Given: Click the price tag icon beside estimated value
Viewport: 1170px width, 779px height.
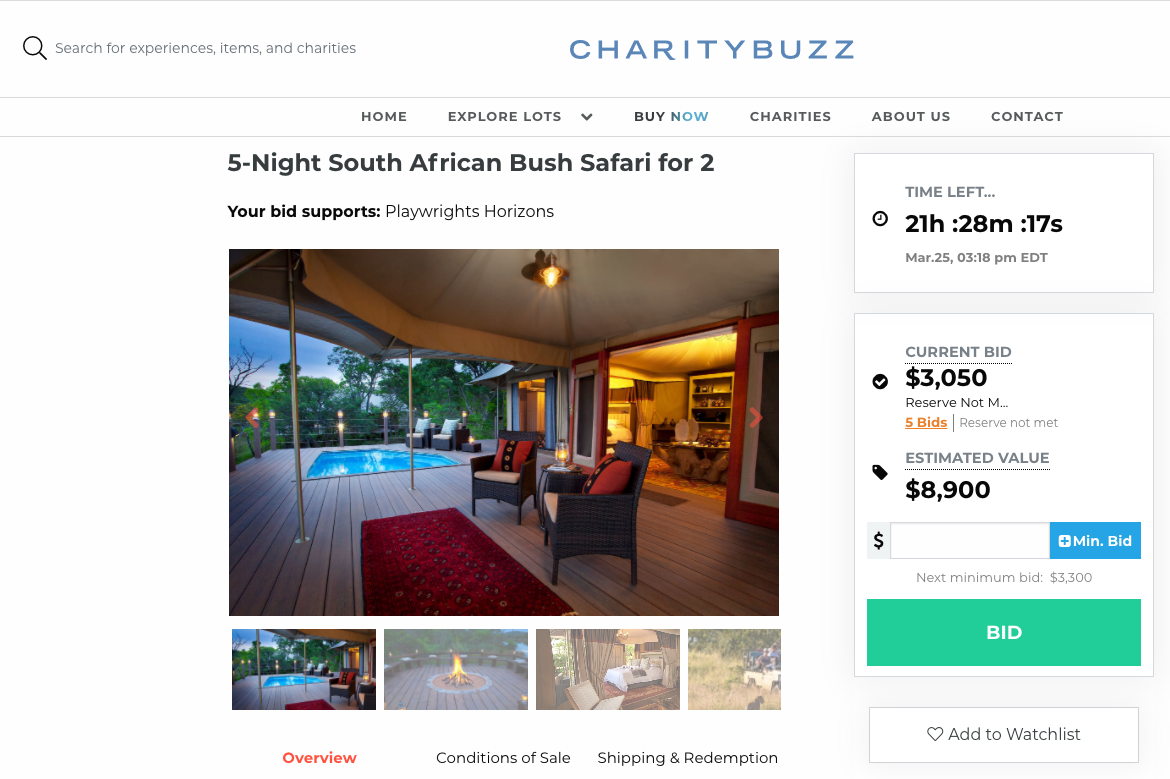Looking at the screenshot, I should 880,471.
